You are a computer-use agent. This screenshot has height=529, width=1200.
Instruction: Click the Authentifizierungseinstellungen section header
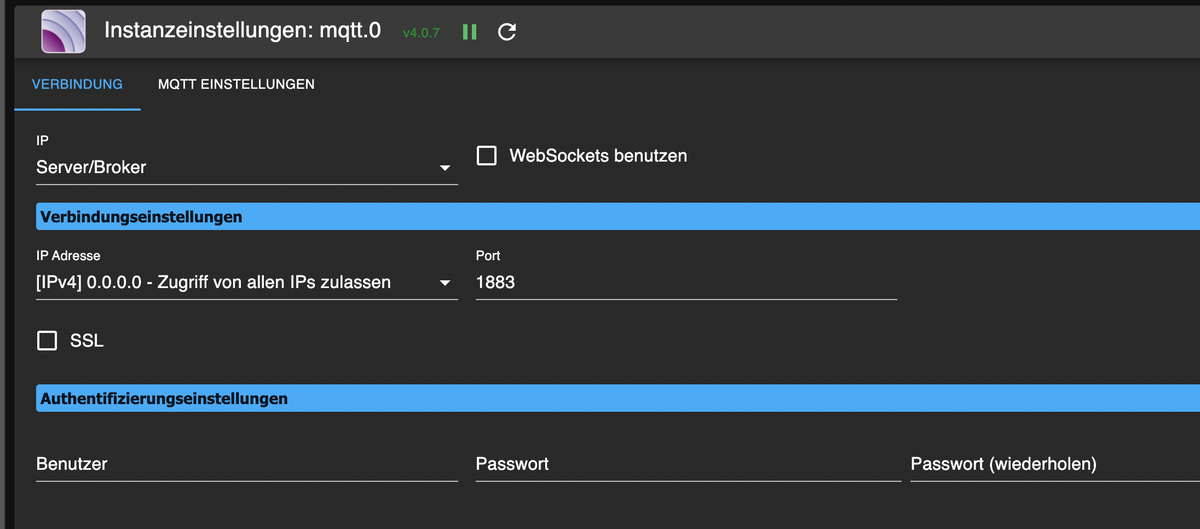click(x=164, y=398)
